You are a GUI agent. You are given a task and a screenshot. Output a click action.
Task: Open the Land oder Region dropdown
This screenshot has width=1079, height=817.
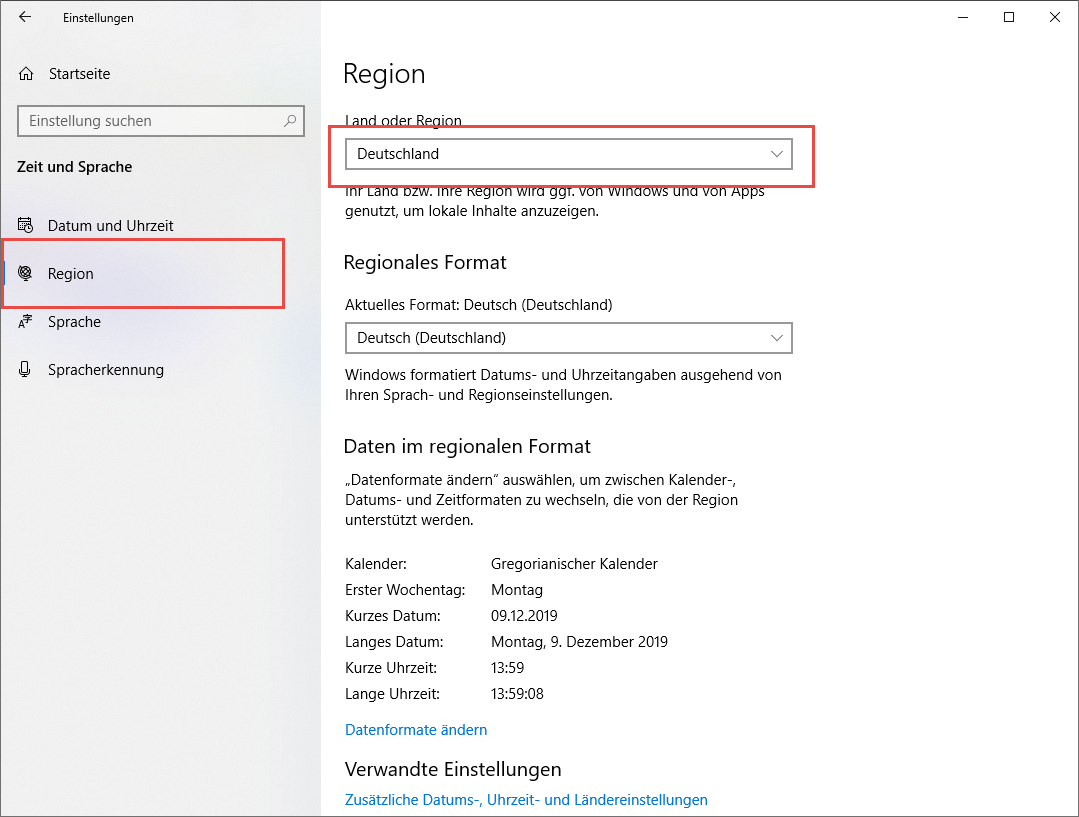568,153
